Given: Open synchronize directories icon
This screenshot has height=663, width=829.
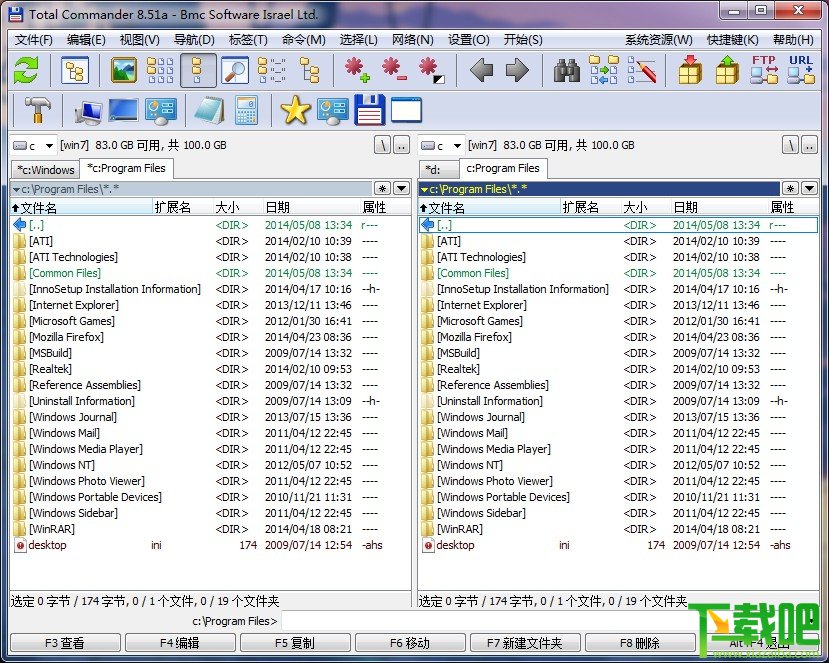Looking at the screenshot, I should tap(604, 70).
